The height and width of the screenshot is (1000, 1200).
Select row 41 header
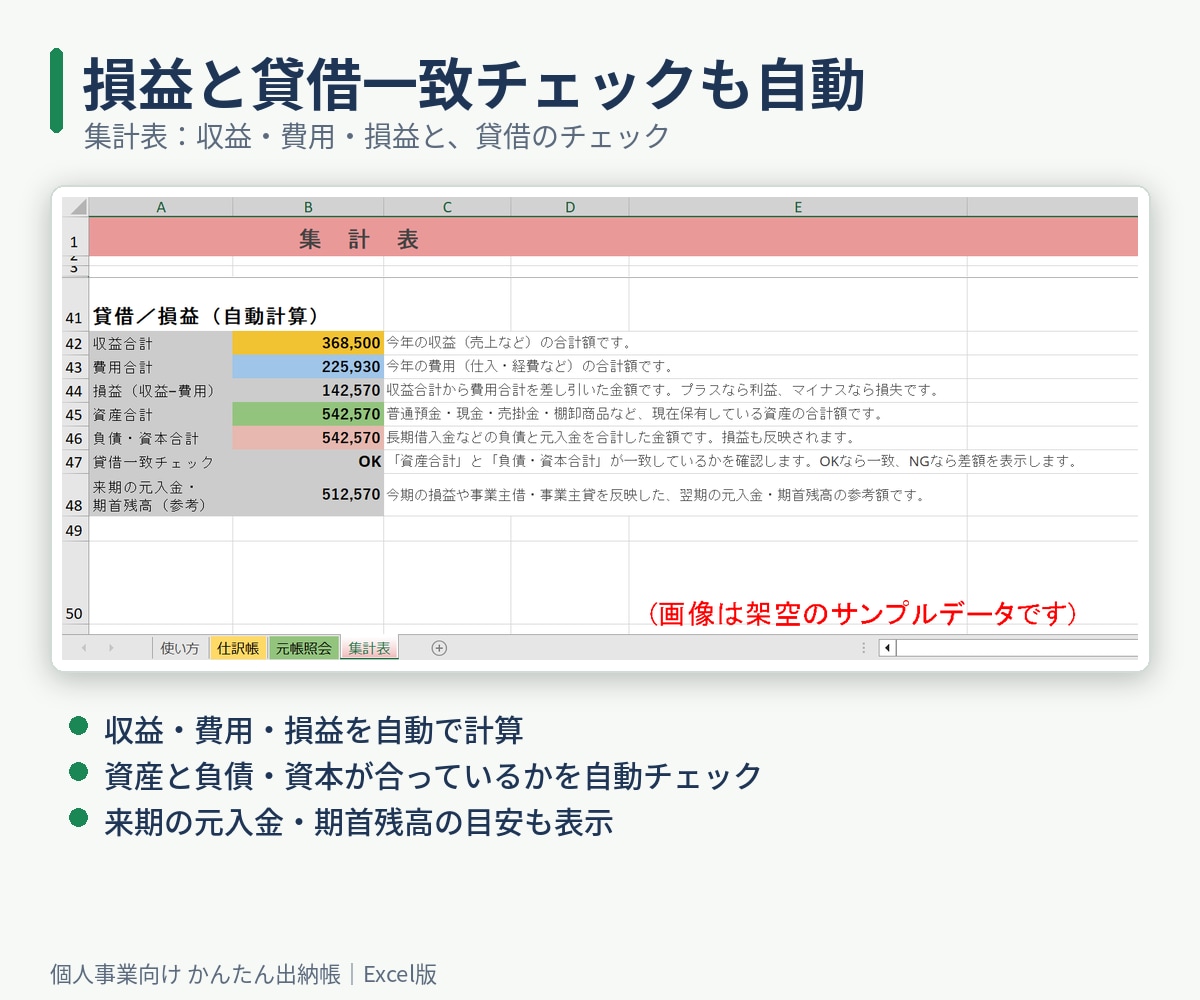point(75,304)
